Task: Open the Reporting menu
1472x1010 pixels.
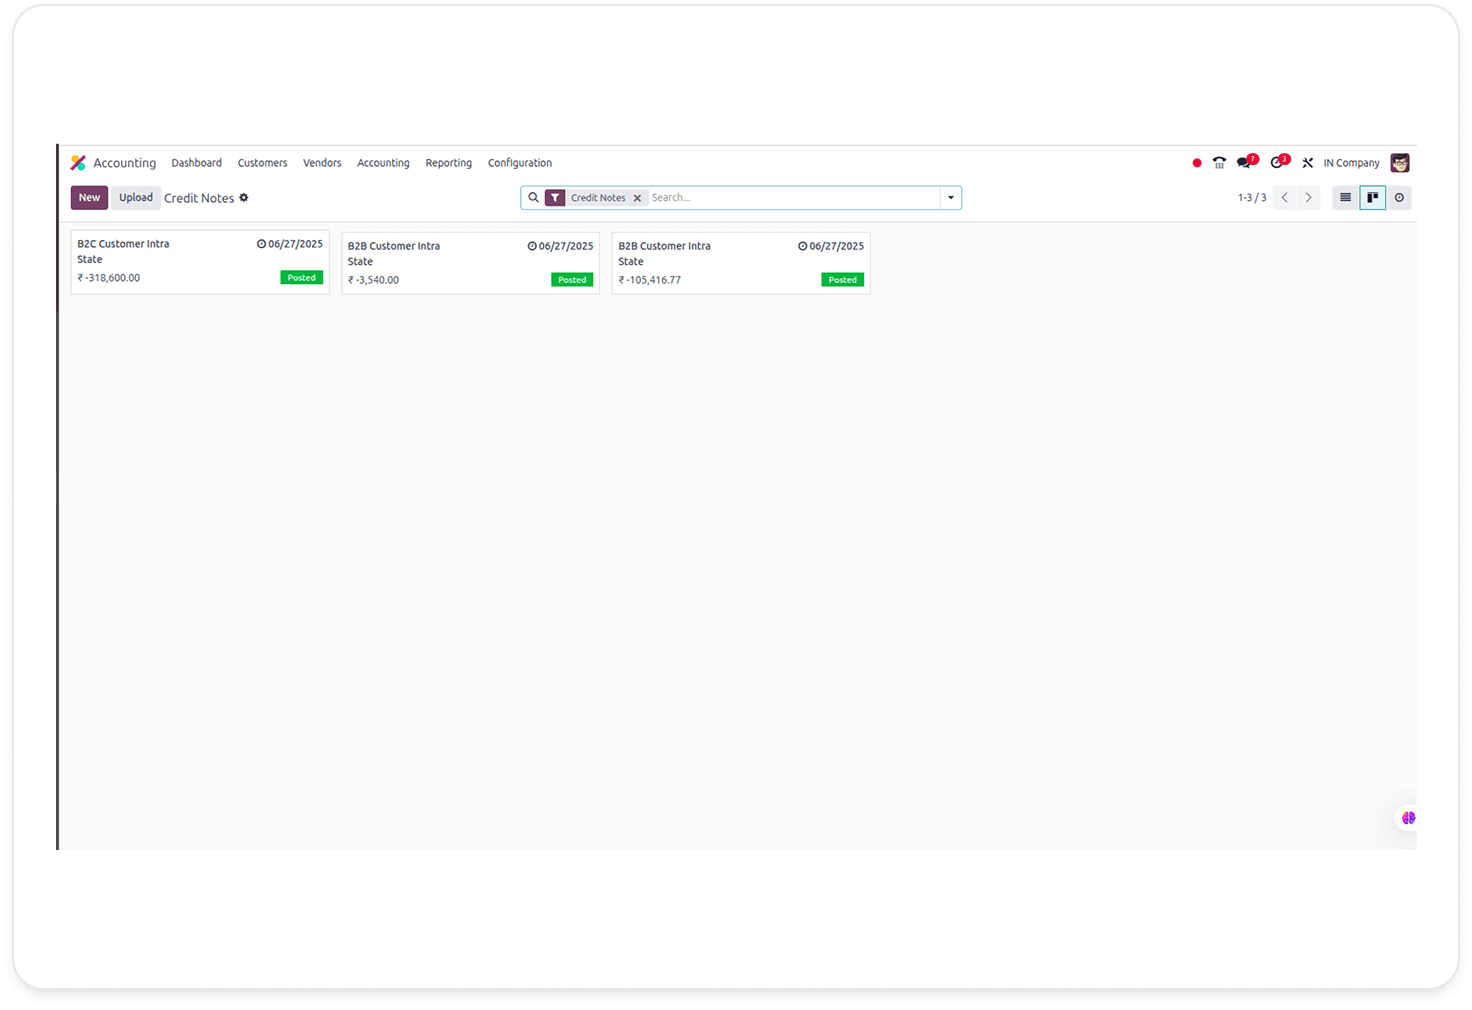Action: pyautogui.click(x=448, y=163)
